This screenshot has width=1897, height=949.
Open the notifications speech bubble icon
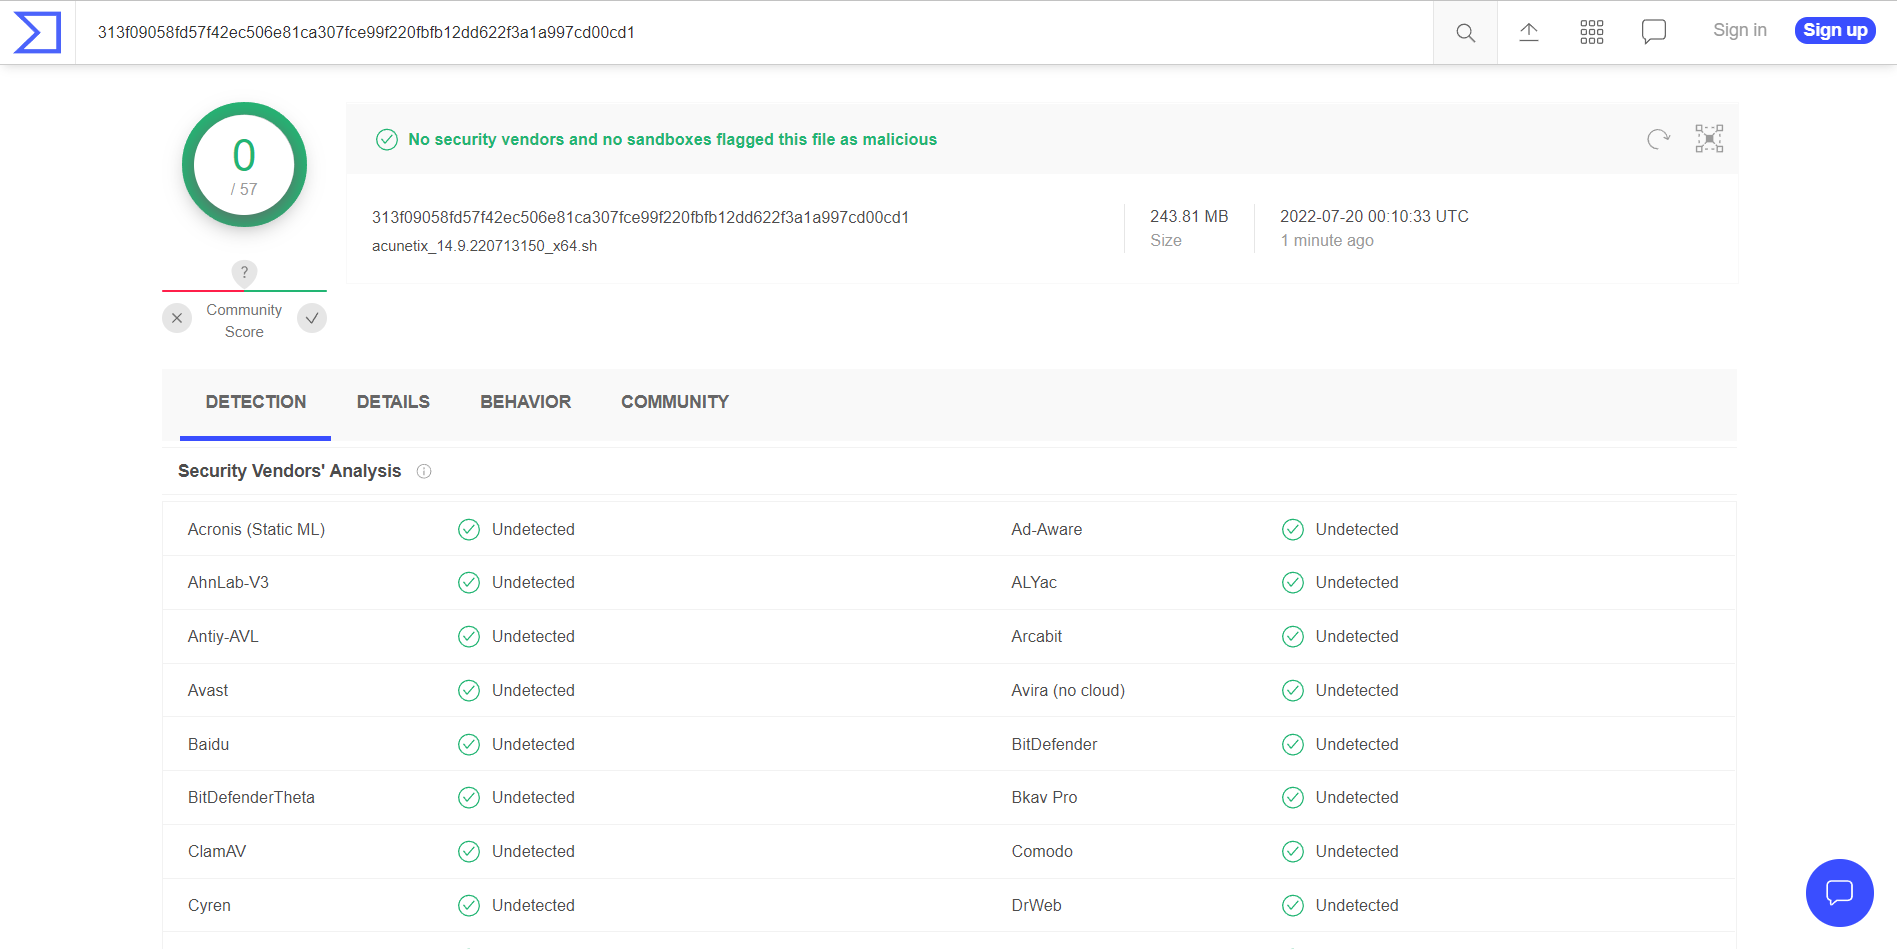[x=1654, y=32]
